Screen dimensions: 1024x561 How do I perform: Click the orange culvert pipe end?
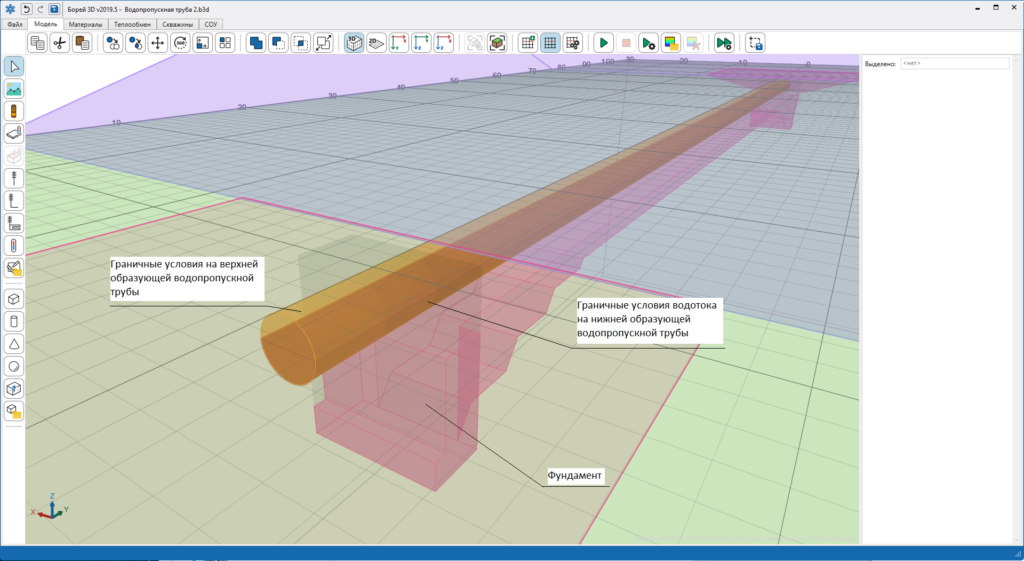click(287, 349)
